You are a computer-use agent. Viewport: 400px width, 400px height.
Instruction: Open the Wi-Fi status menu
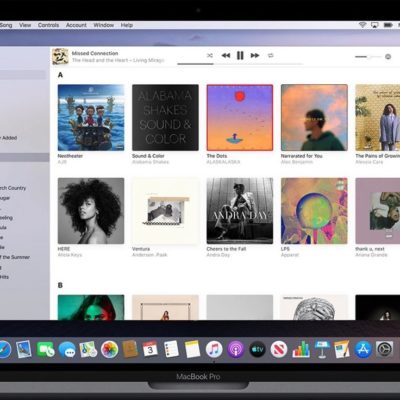[362, 25]
